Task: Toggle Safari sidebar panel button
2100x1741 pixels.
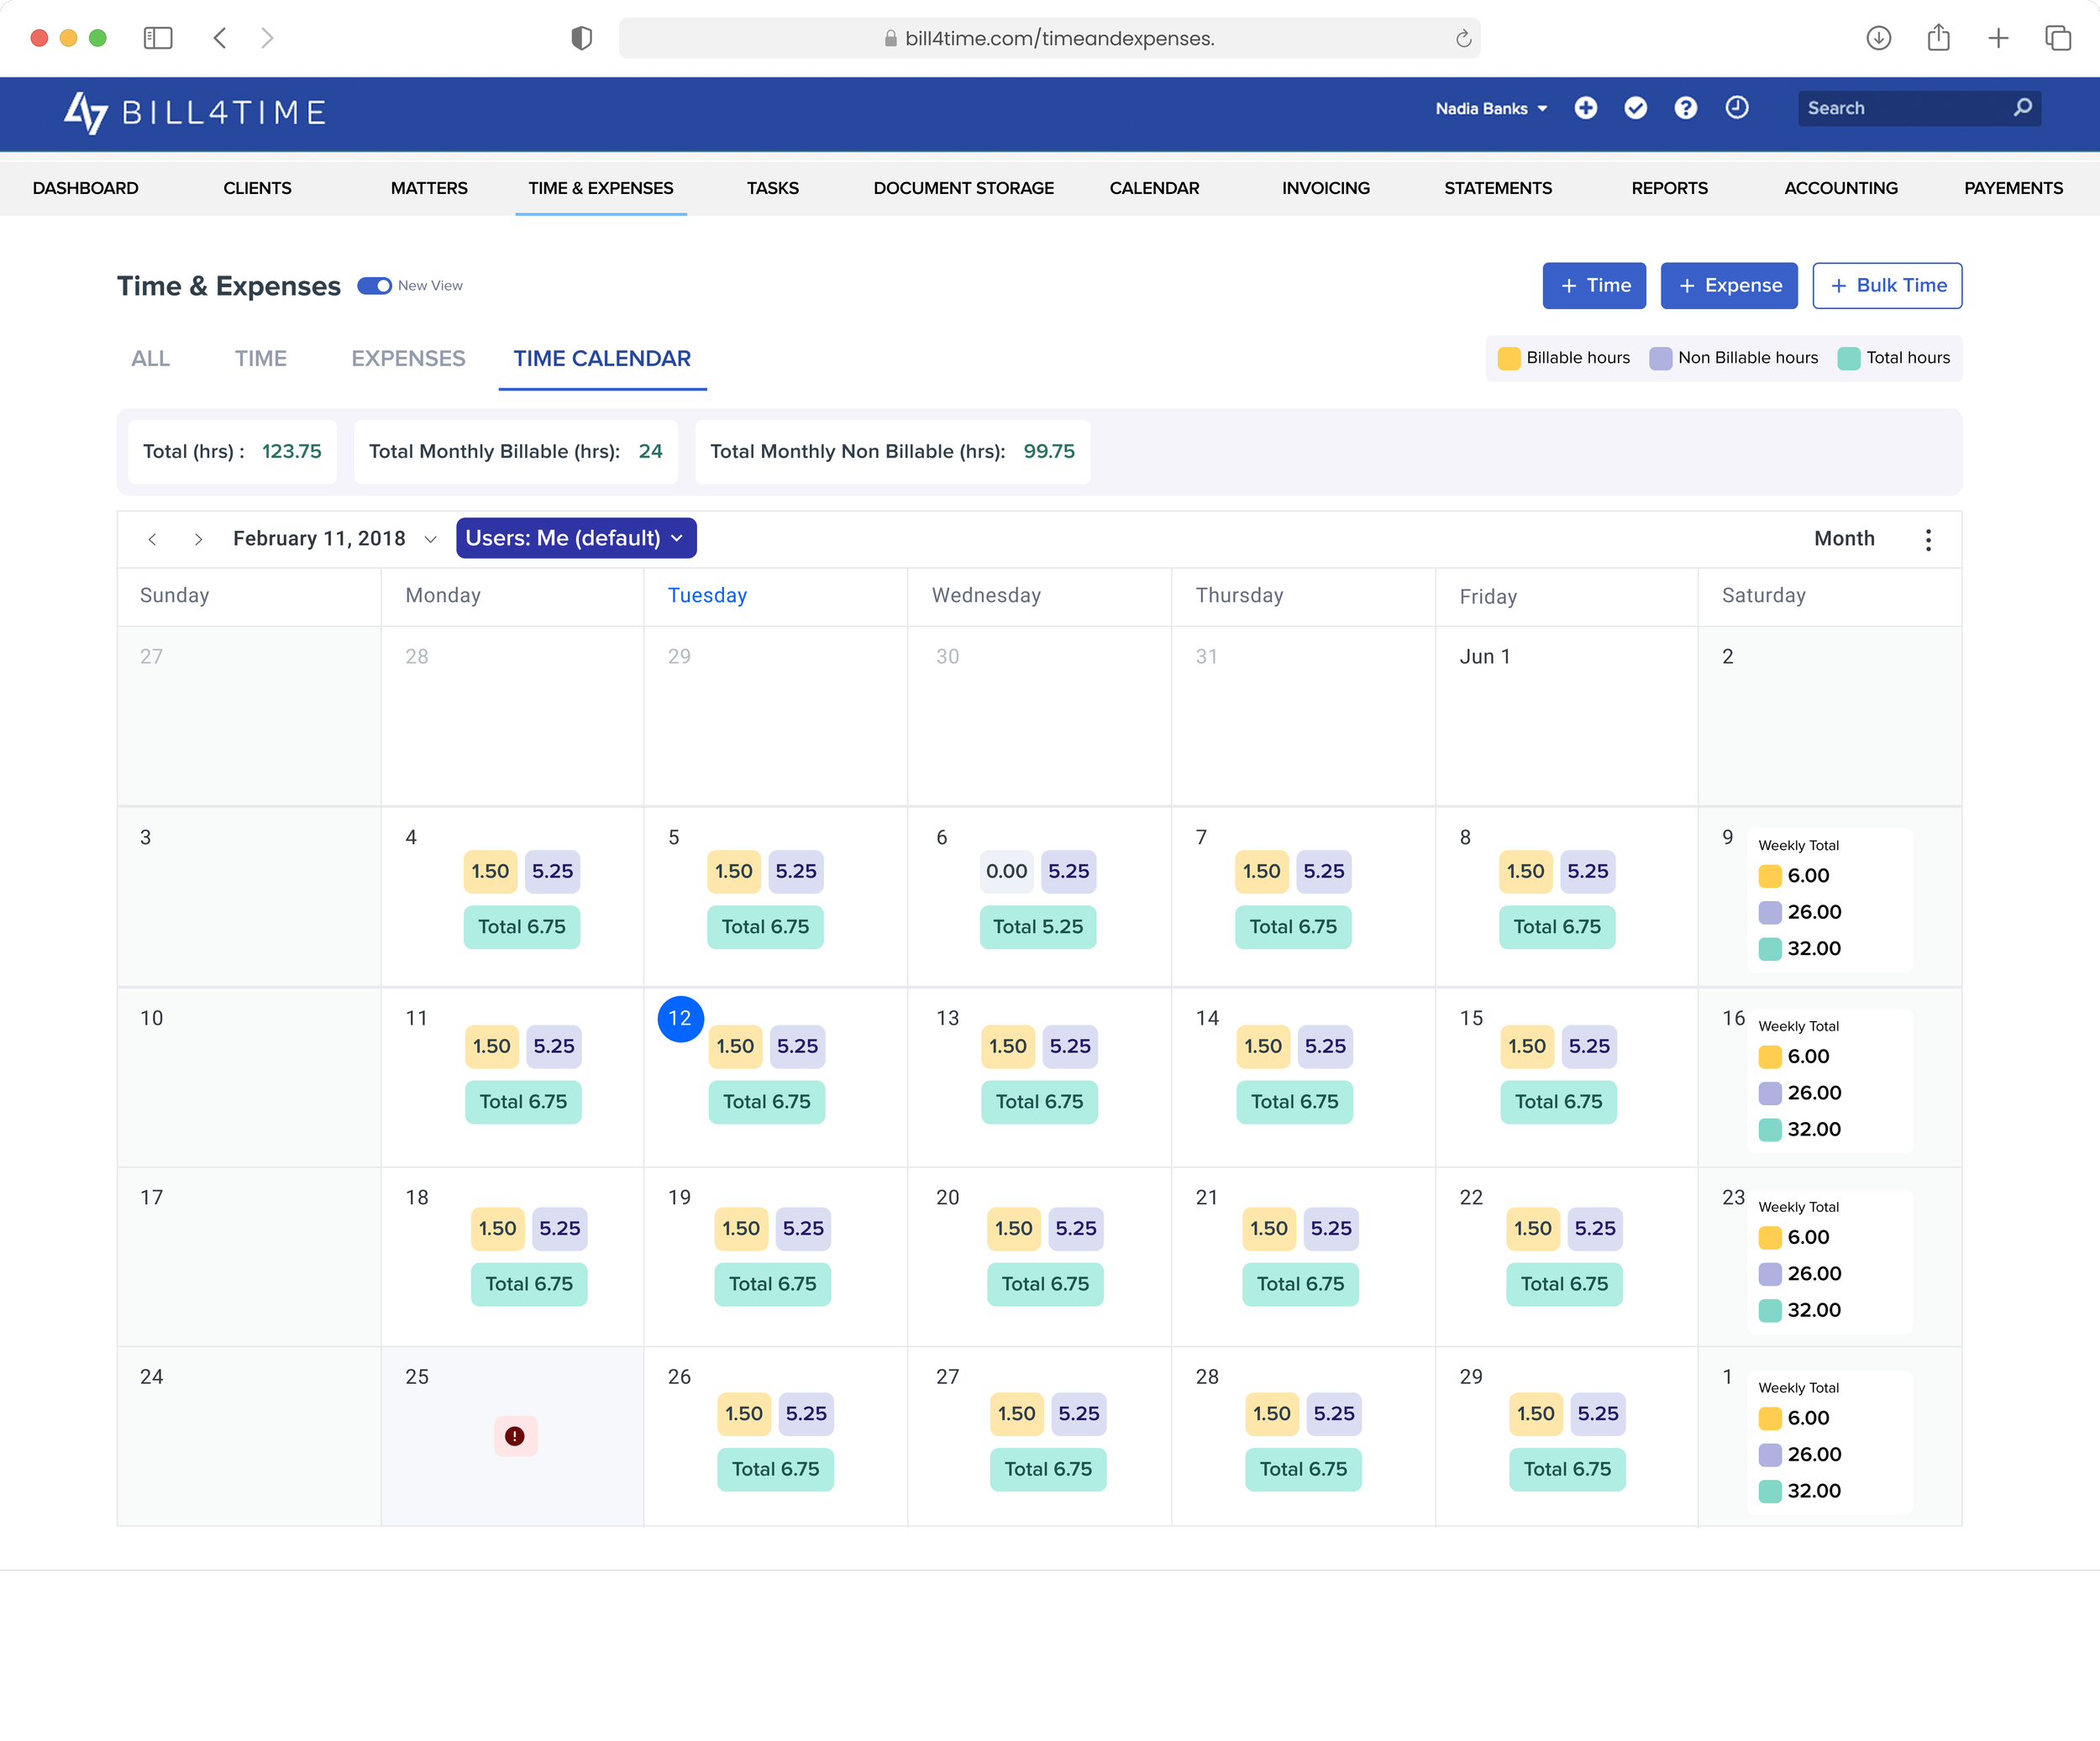Action: pos(158,39)
